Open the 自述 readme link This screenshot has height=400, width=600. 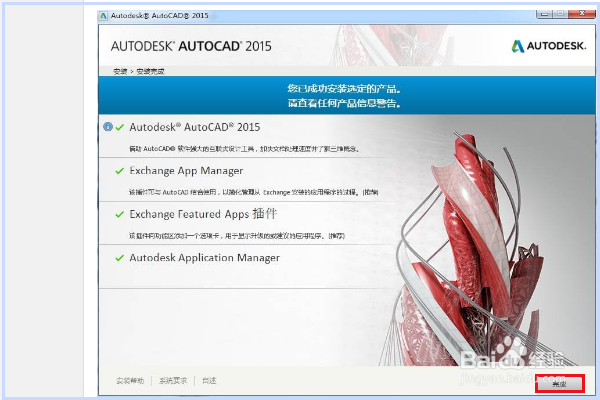[209, 380]
